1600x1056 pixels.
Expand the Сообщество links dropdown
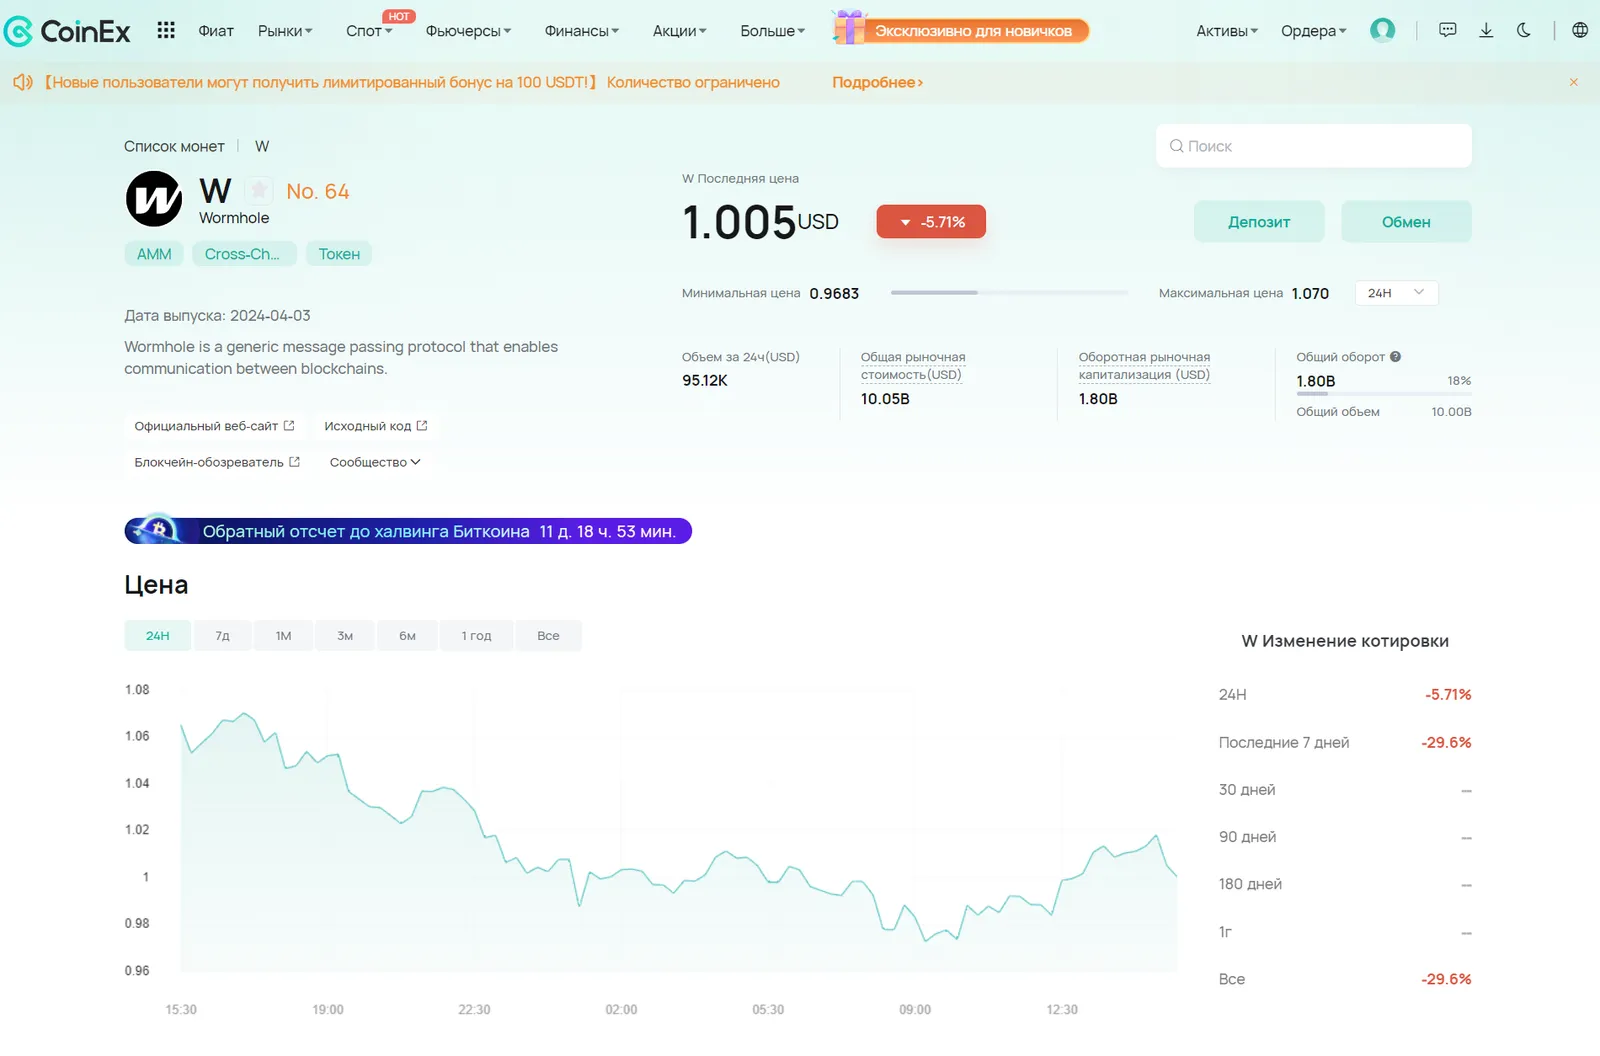375,462
